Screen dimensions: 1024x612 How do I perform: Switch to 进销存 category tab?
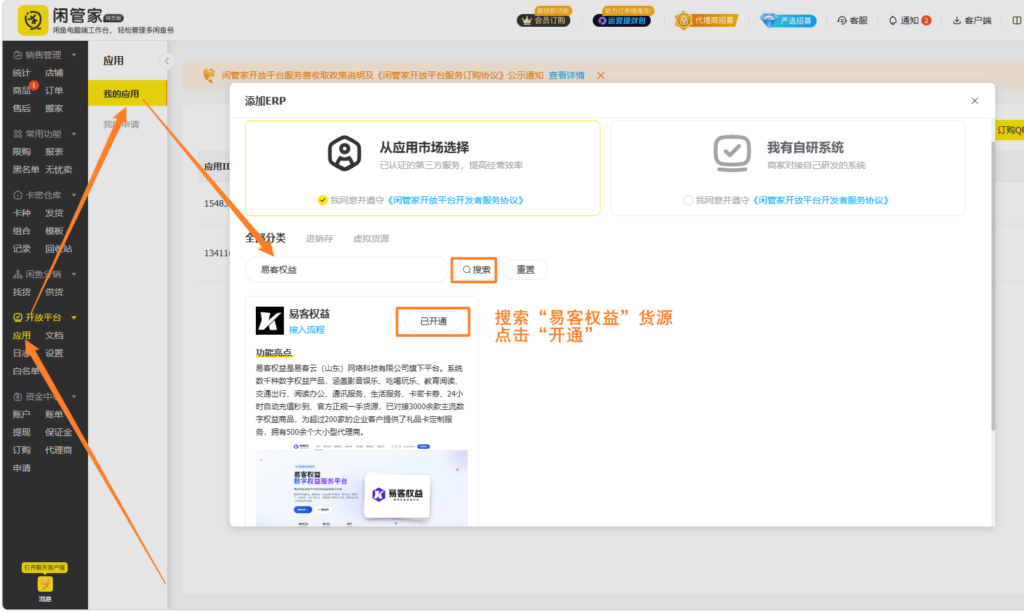(x=319, y=238)
